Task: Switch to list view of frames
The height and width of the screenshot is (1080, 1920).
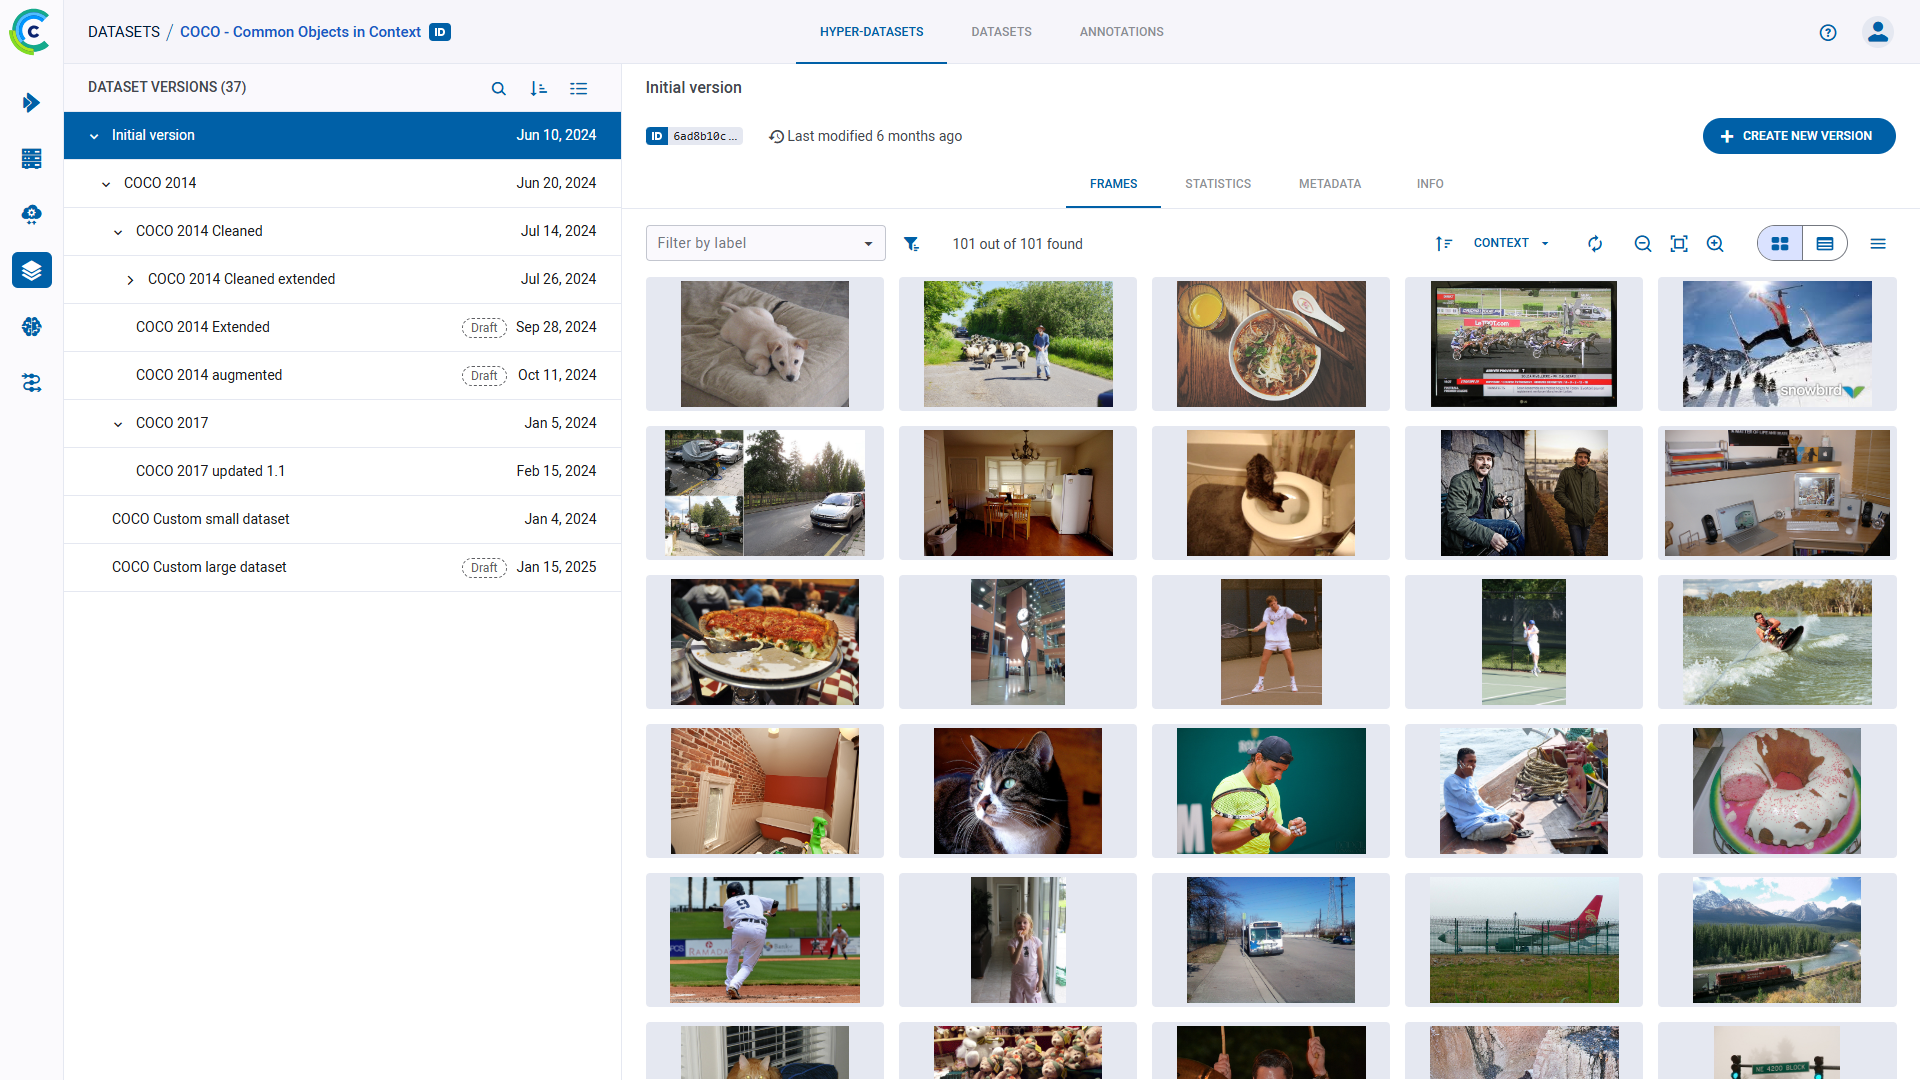Action: coord(1824,243)
